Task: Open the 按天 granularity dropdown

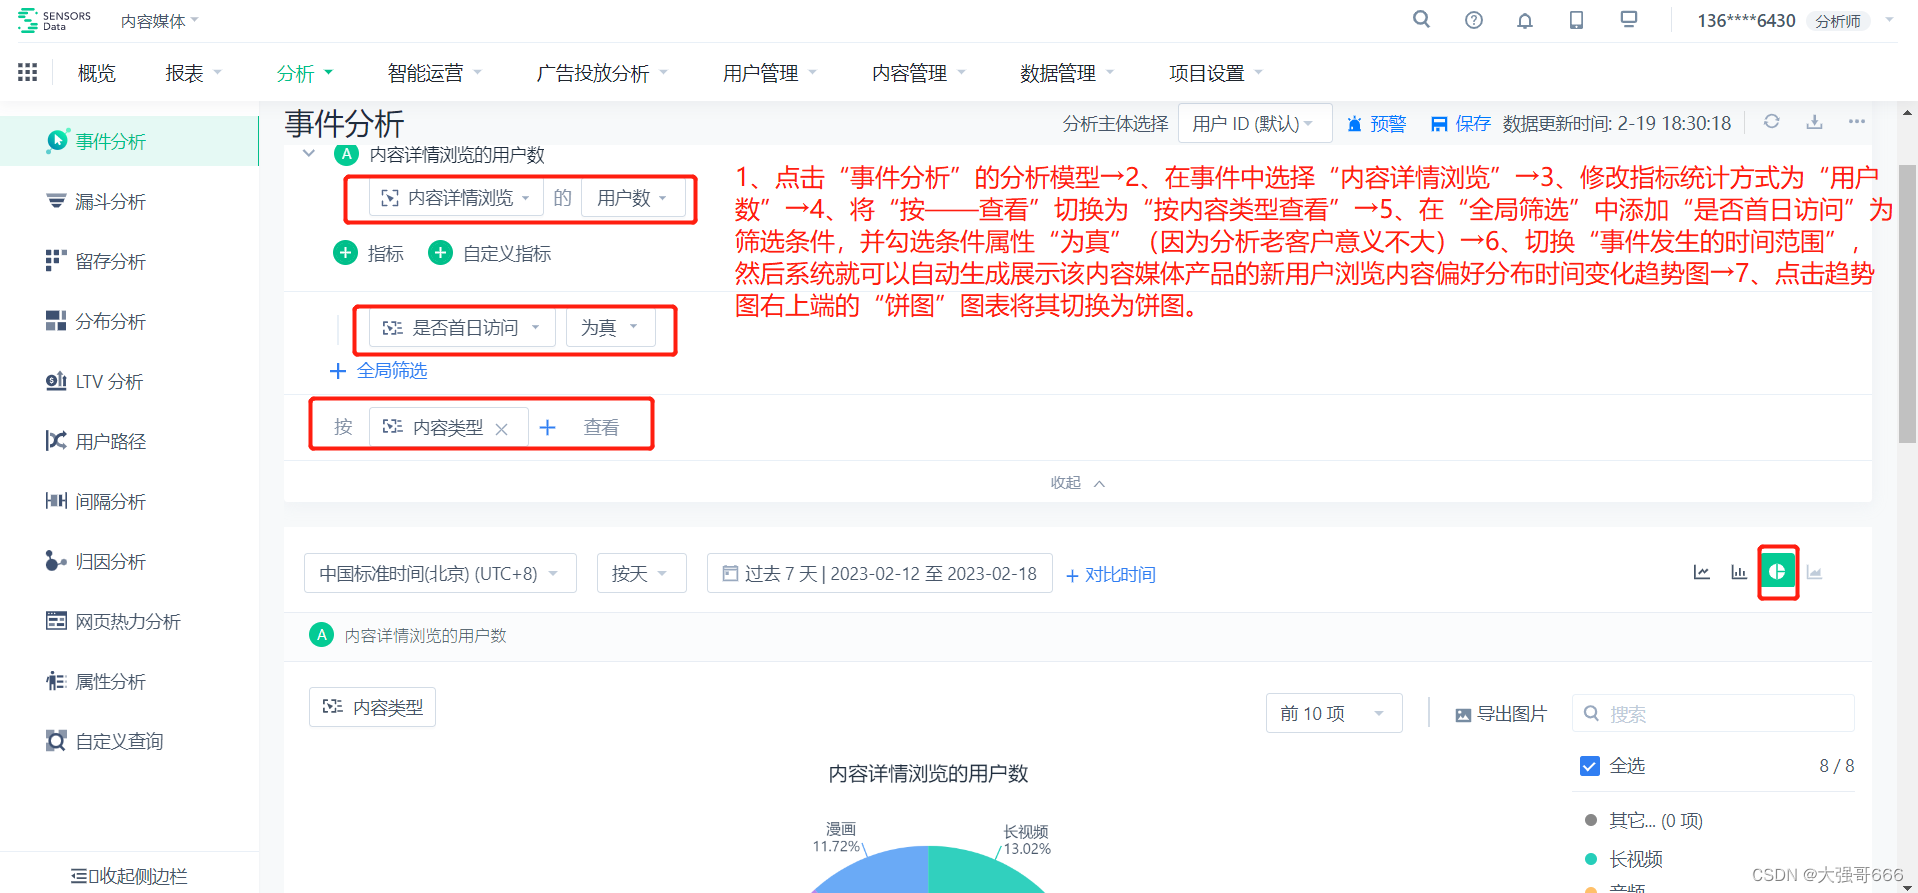Action: coord(641,573)
